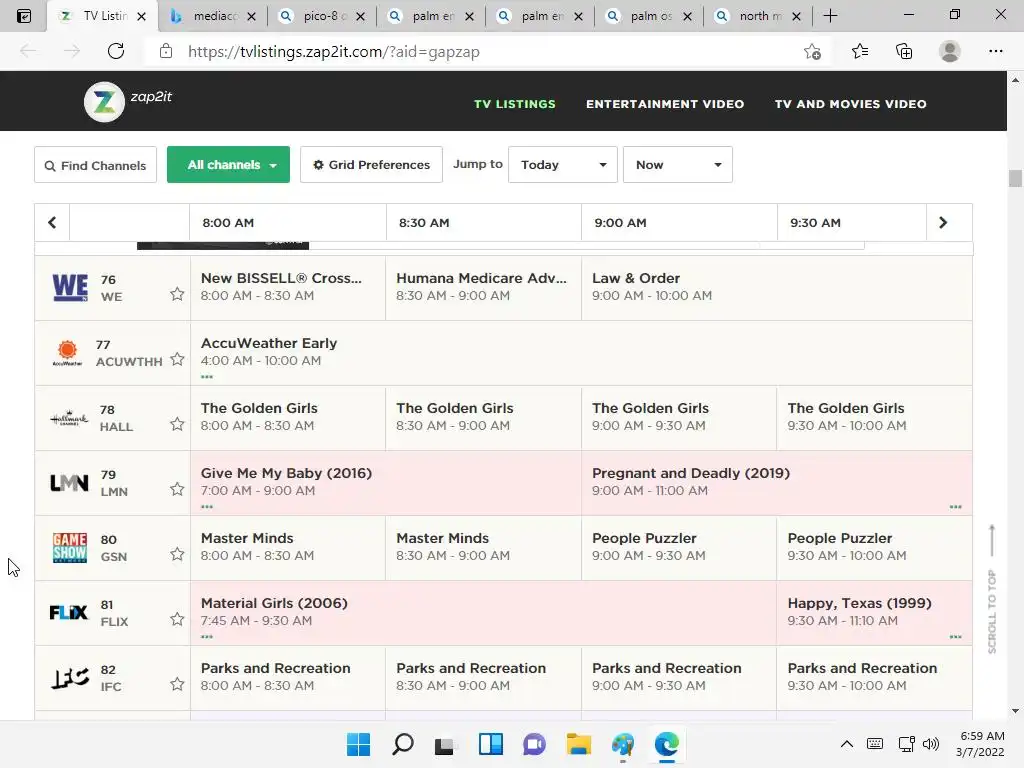Screen dimensions: 1024x768
Task: Click the page vertical scrollbar thumb
Action: (x=1015, y=178)
